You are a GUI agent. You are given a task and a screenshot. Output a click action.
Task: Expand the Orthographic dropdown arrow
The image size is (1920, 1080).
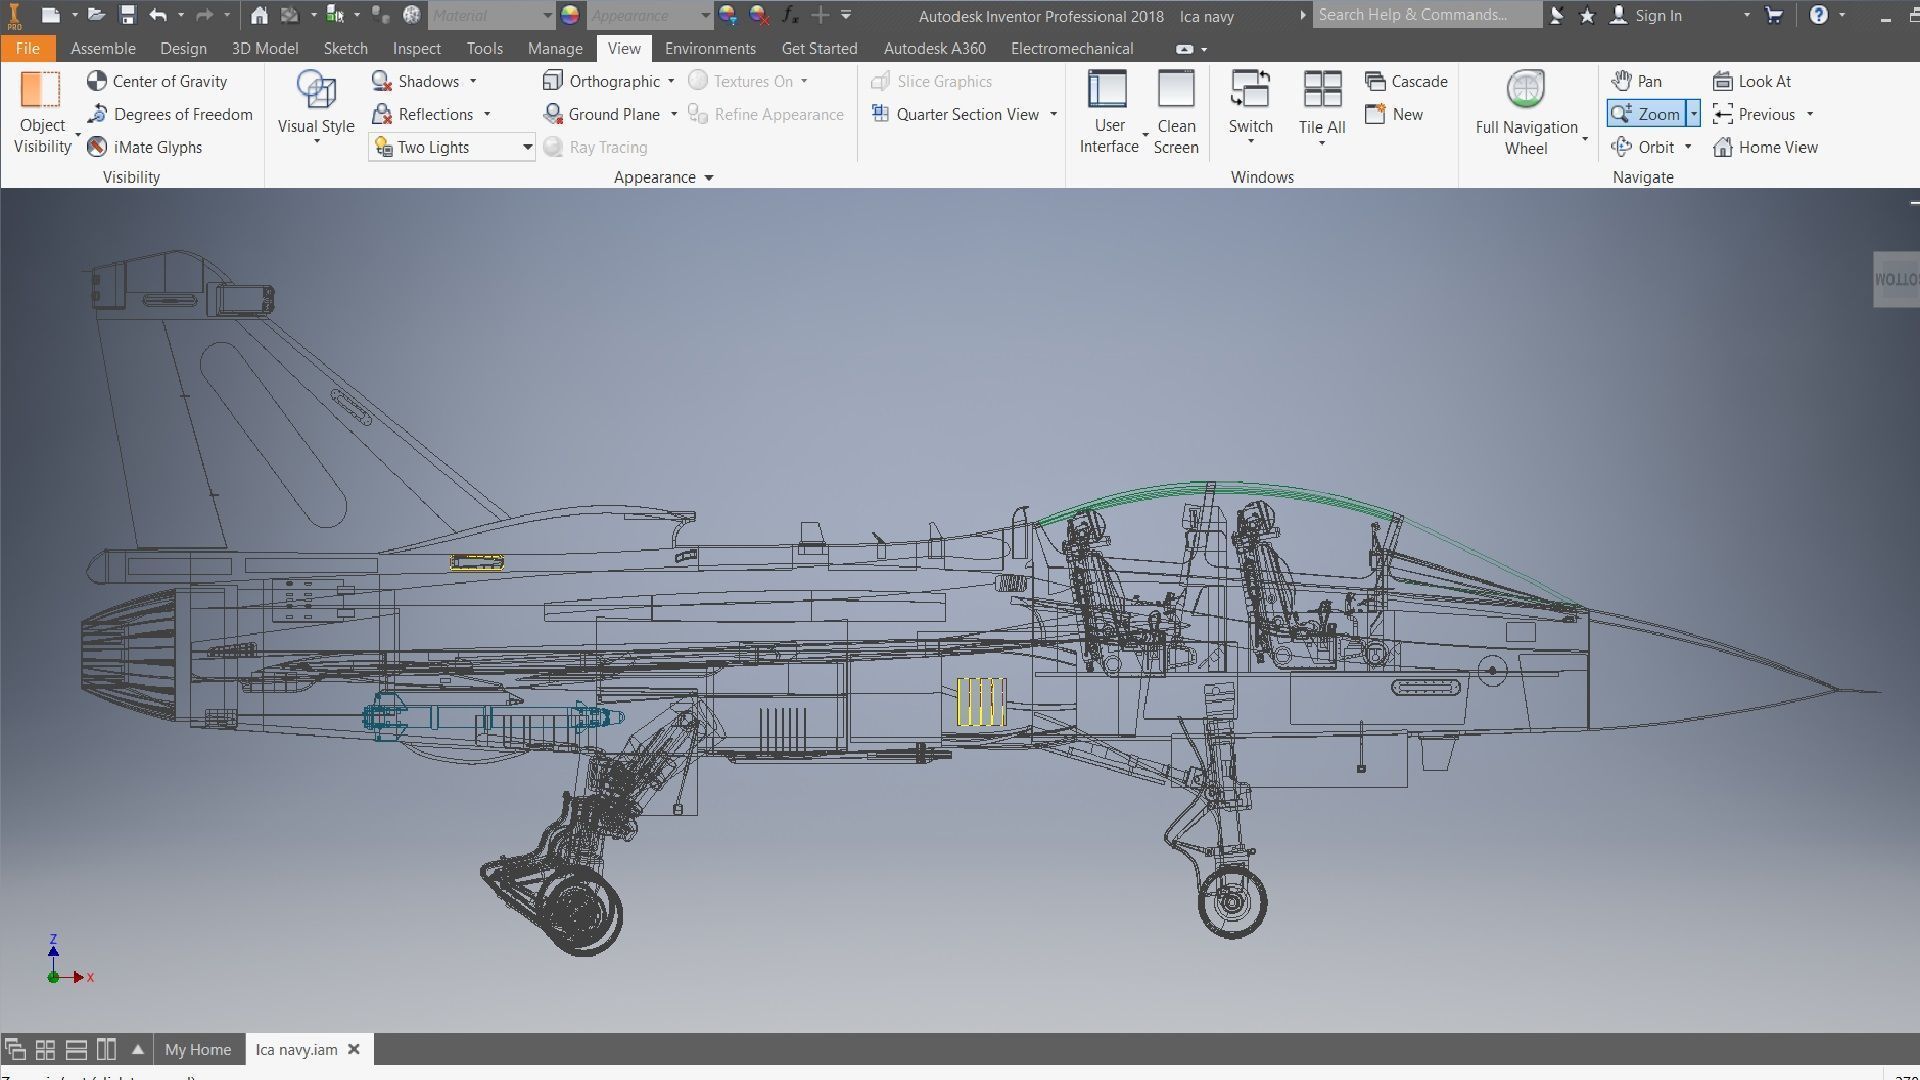(x=671, y=81)
